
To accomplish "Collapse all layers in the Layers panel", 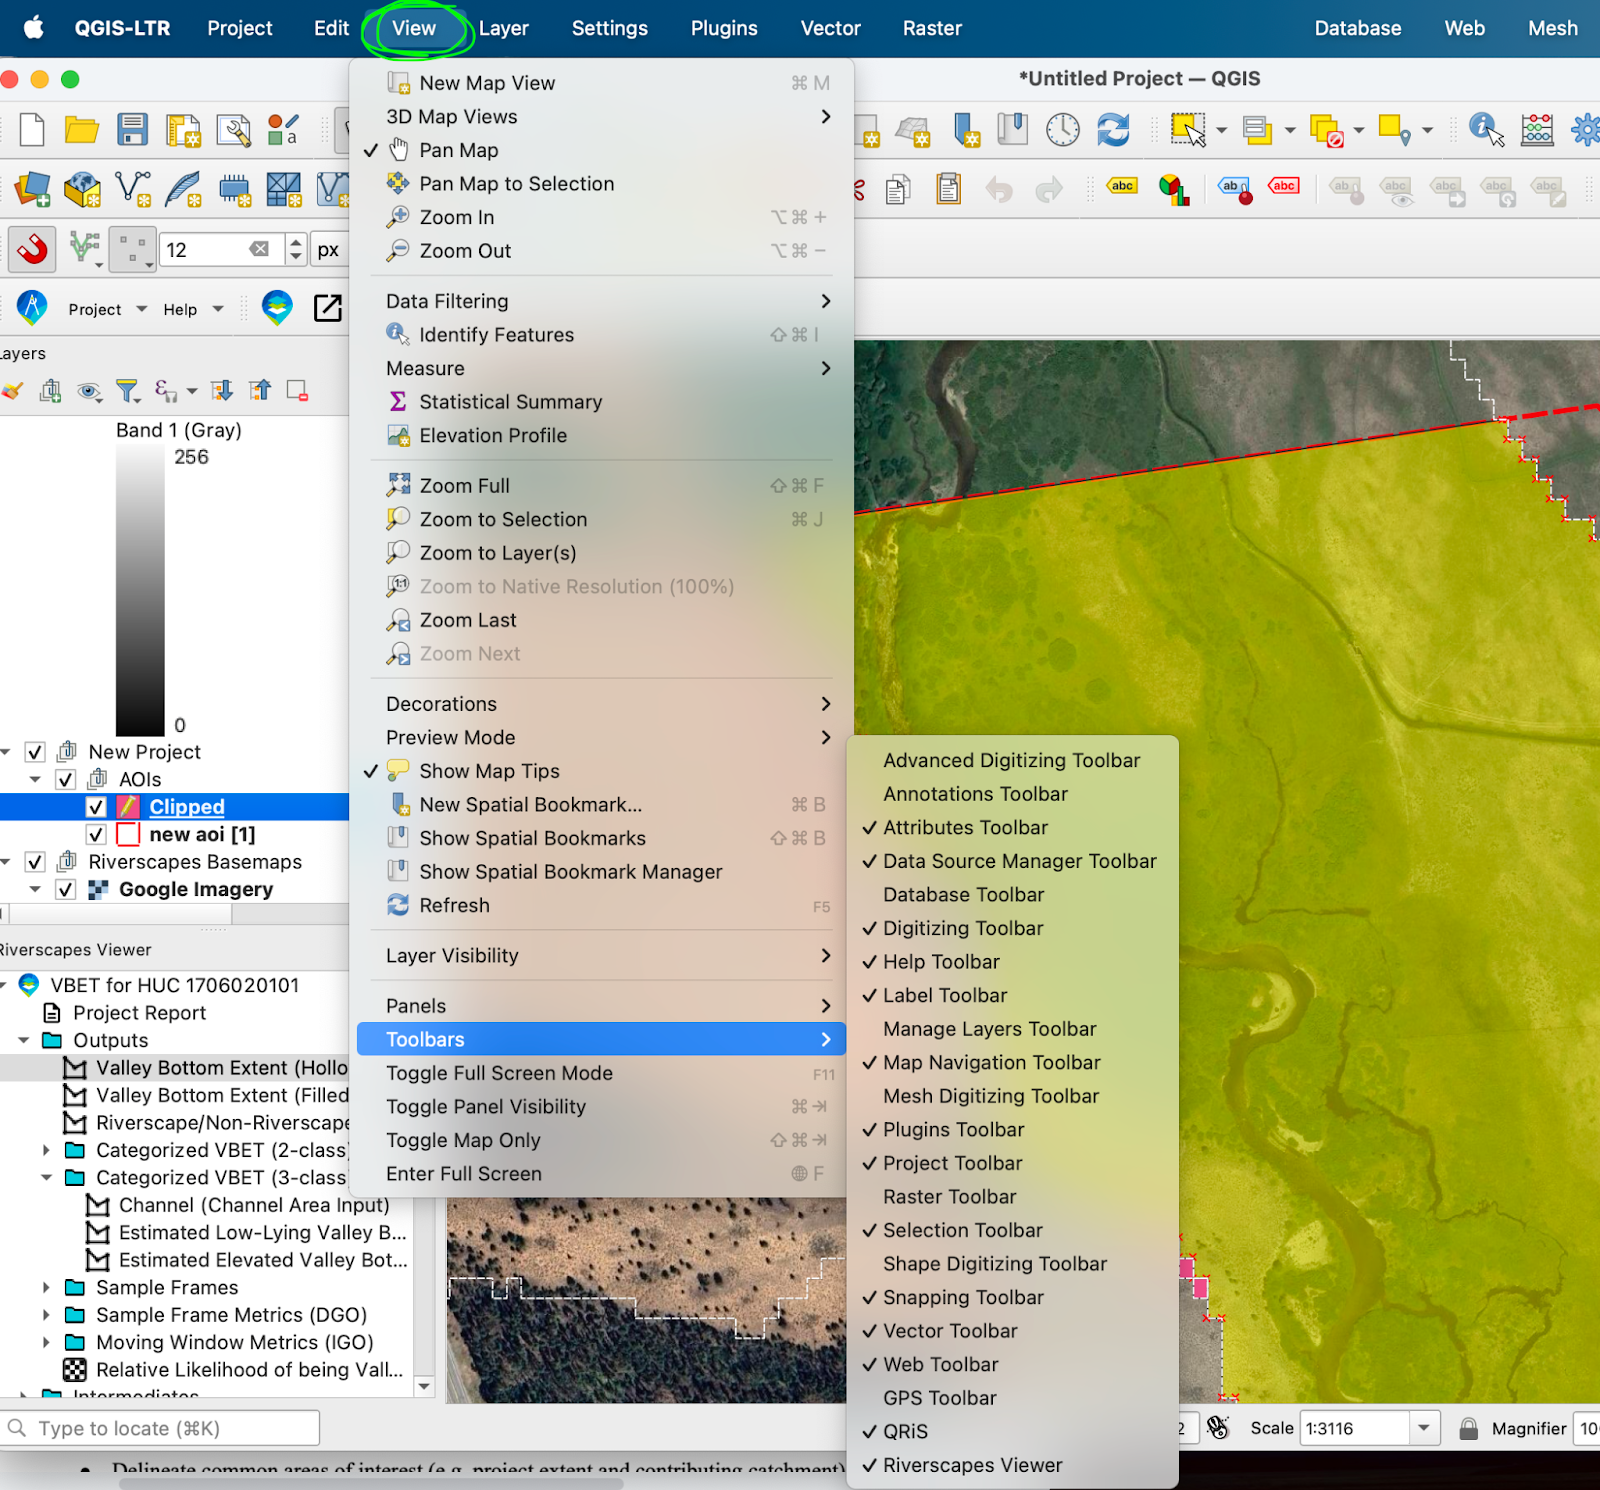I will click(260, 391).
